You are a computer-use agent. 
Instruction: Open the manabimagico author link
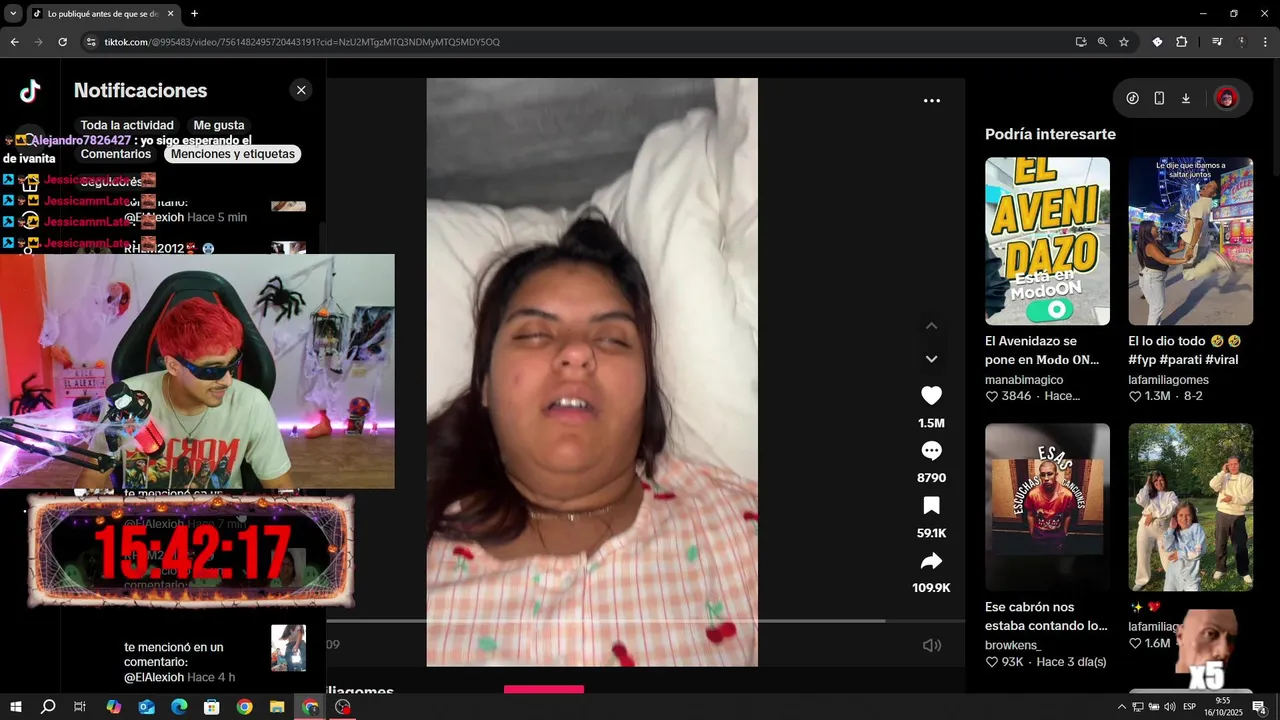click(1024, 380)
